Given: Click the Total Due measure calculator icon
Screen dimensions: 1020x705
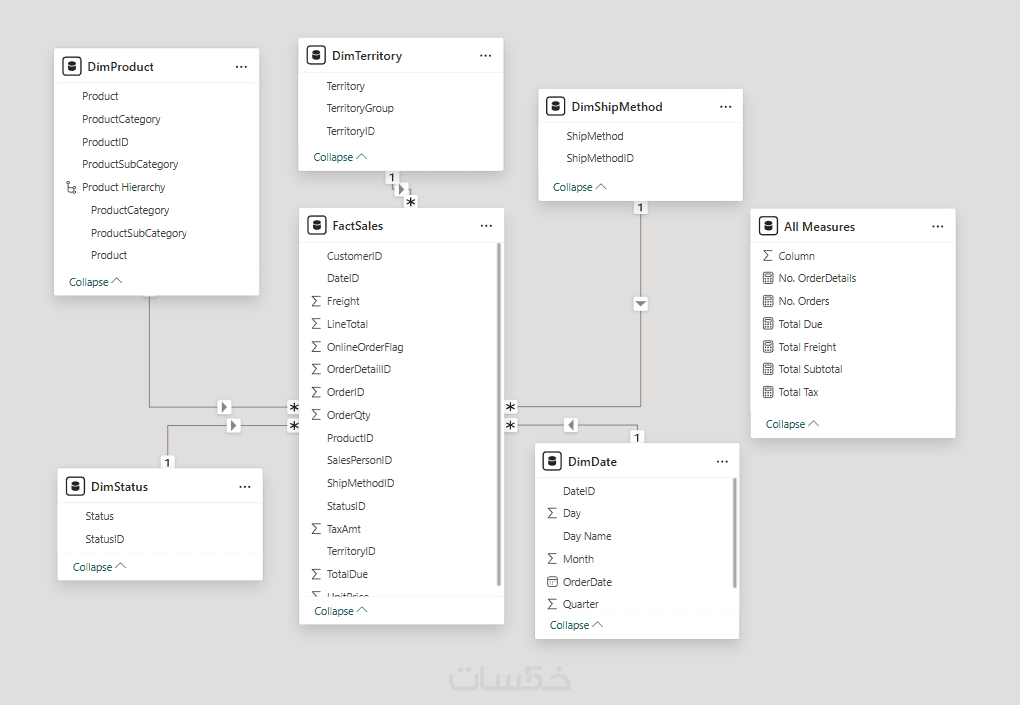Looking at the screenshot, I should pos(768,324).
